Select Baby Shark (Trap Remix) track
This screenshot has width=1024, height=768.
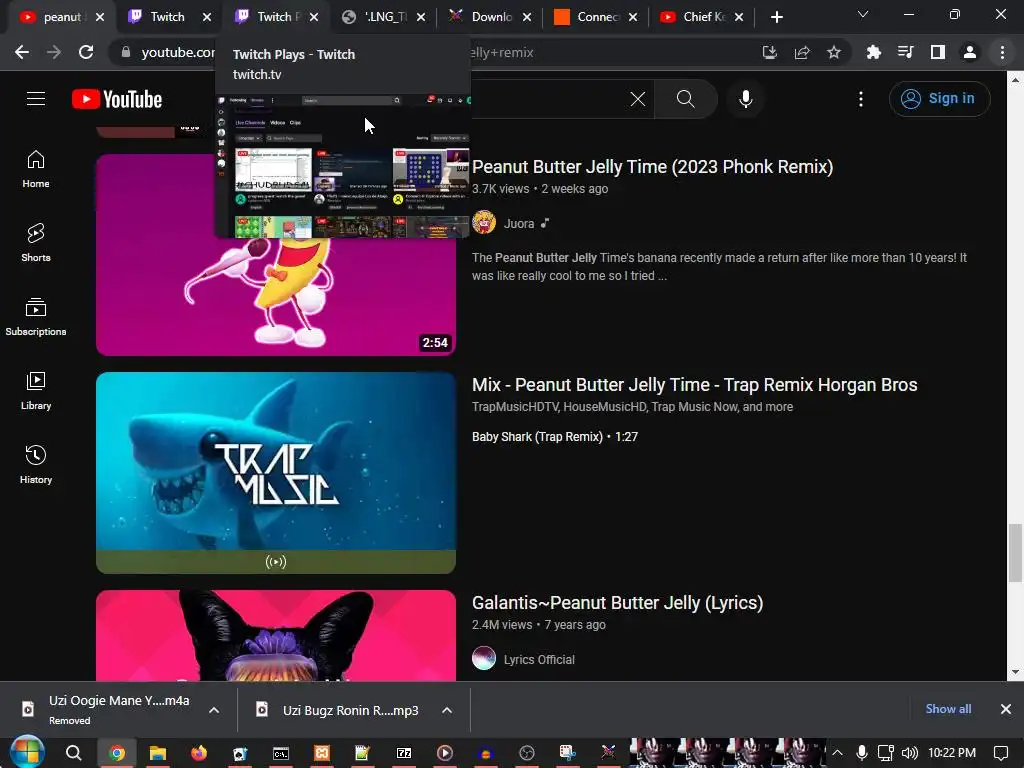pos(554,436)
